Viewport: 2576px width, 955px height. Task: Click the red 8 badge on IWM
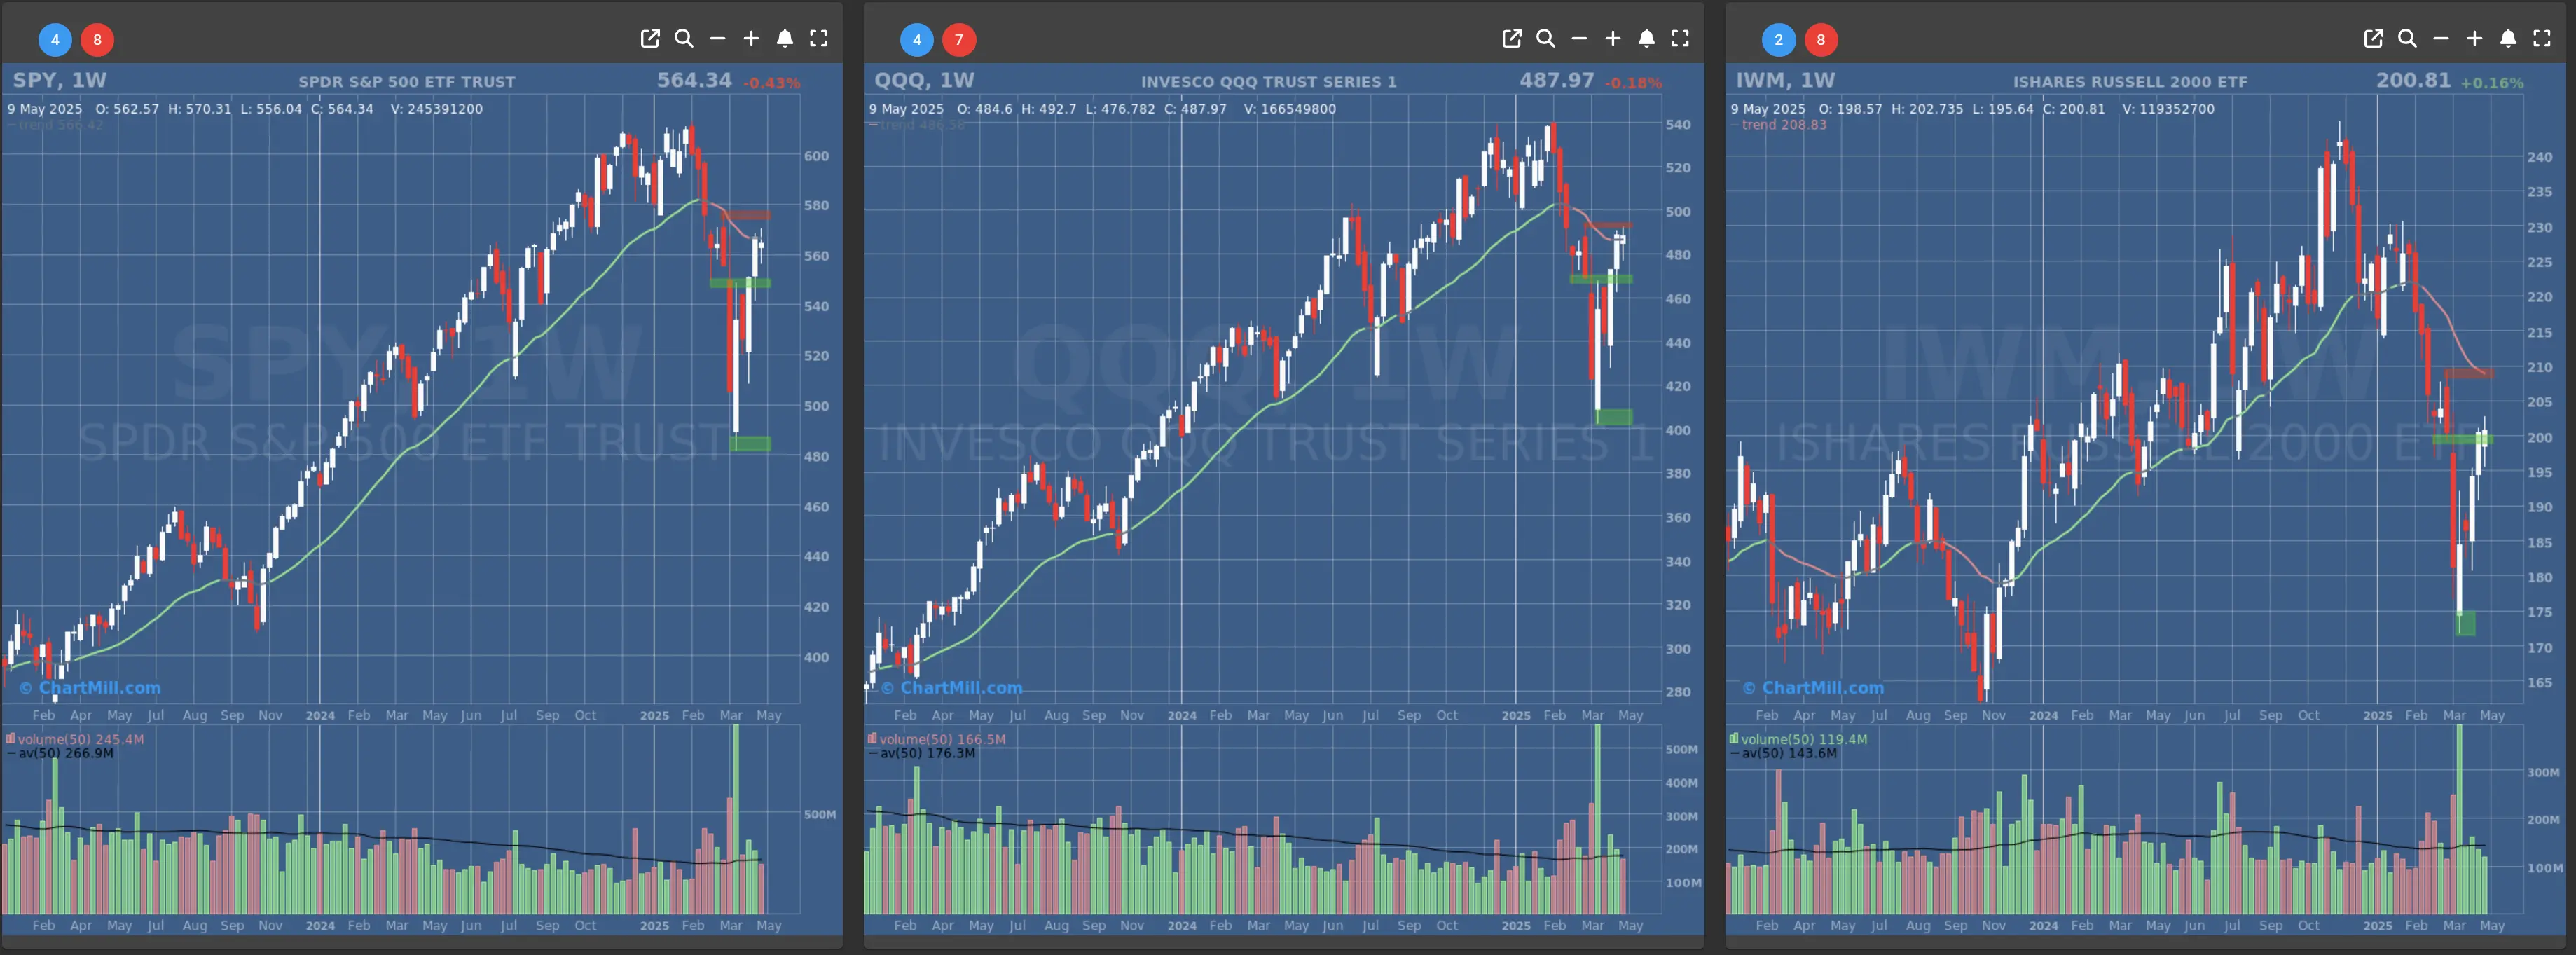[1821, 39]
